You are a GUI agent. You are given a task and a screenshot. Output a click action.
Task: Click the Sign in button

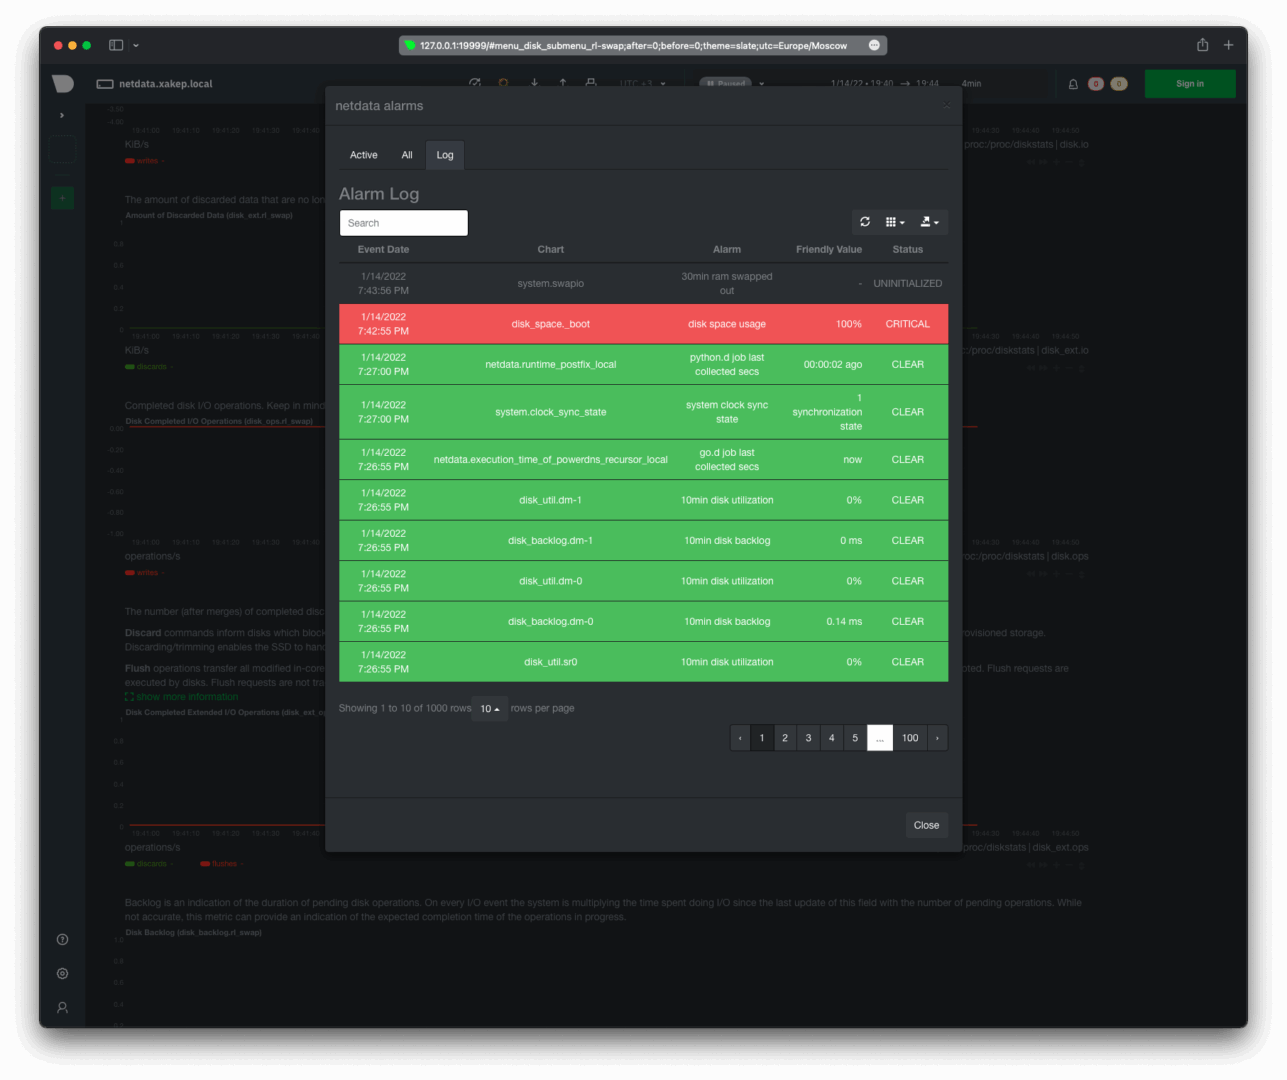(1190, 84)
